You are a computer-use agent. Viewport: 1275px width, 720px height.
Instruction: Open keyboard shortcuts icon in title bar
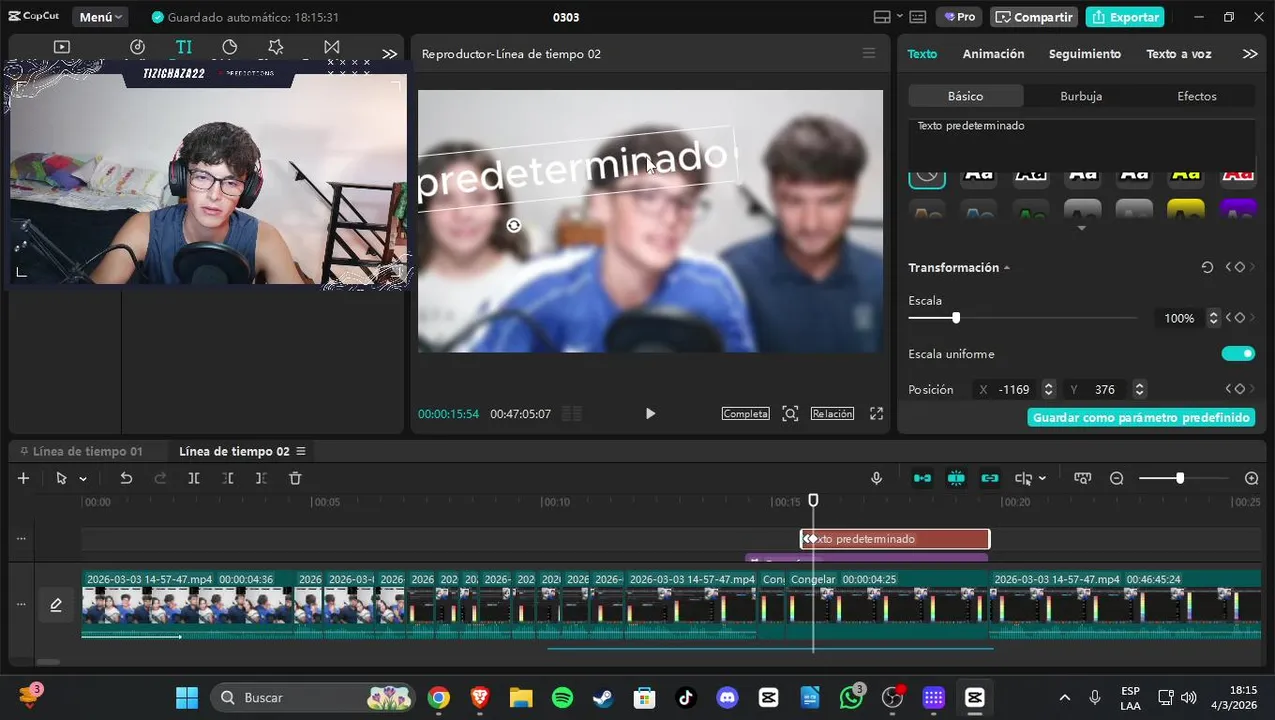[x=918, y=17]
